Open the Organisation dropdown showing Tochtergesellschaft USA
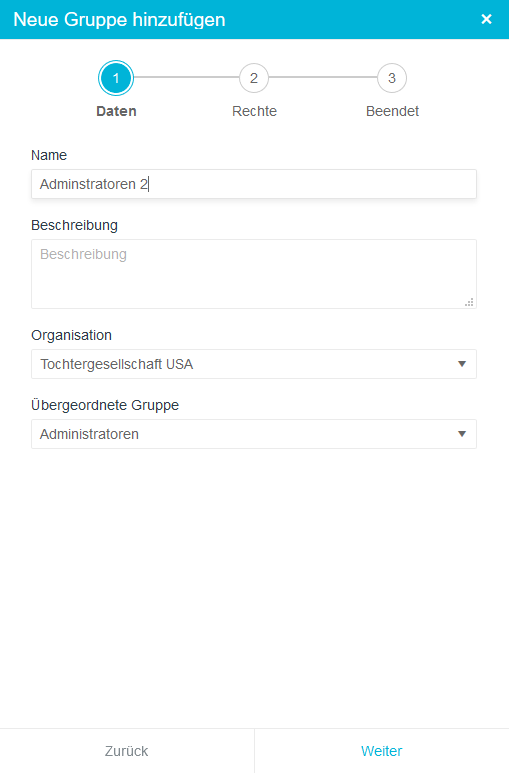 (x=254, y=364)
